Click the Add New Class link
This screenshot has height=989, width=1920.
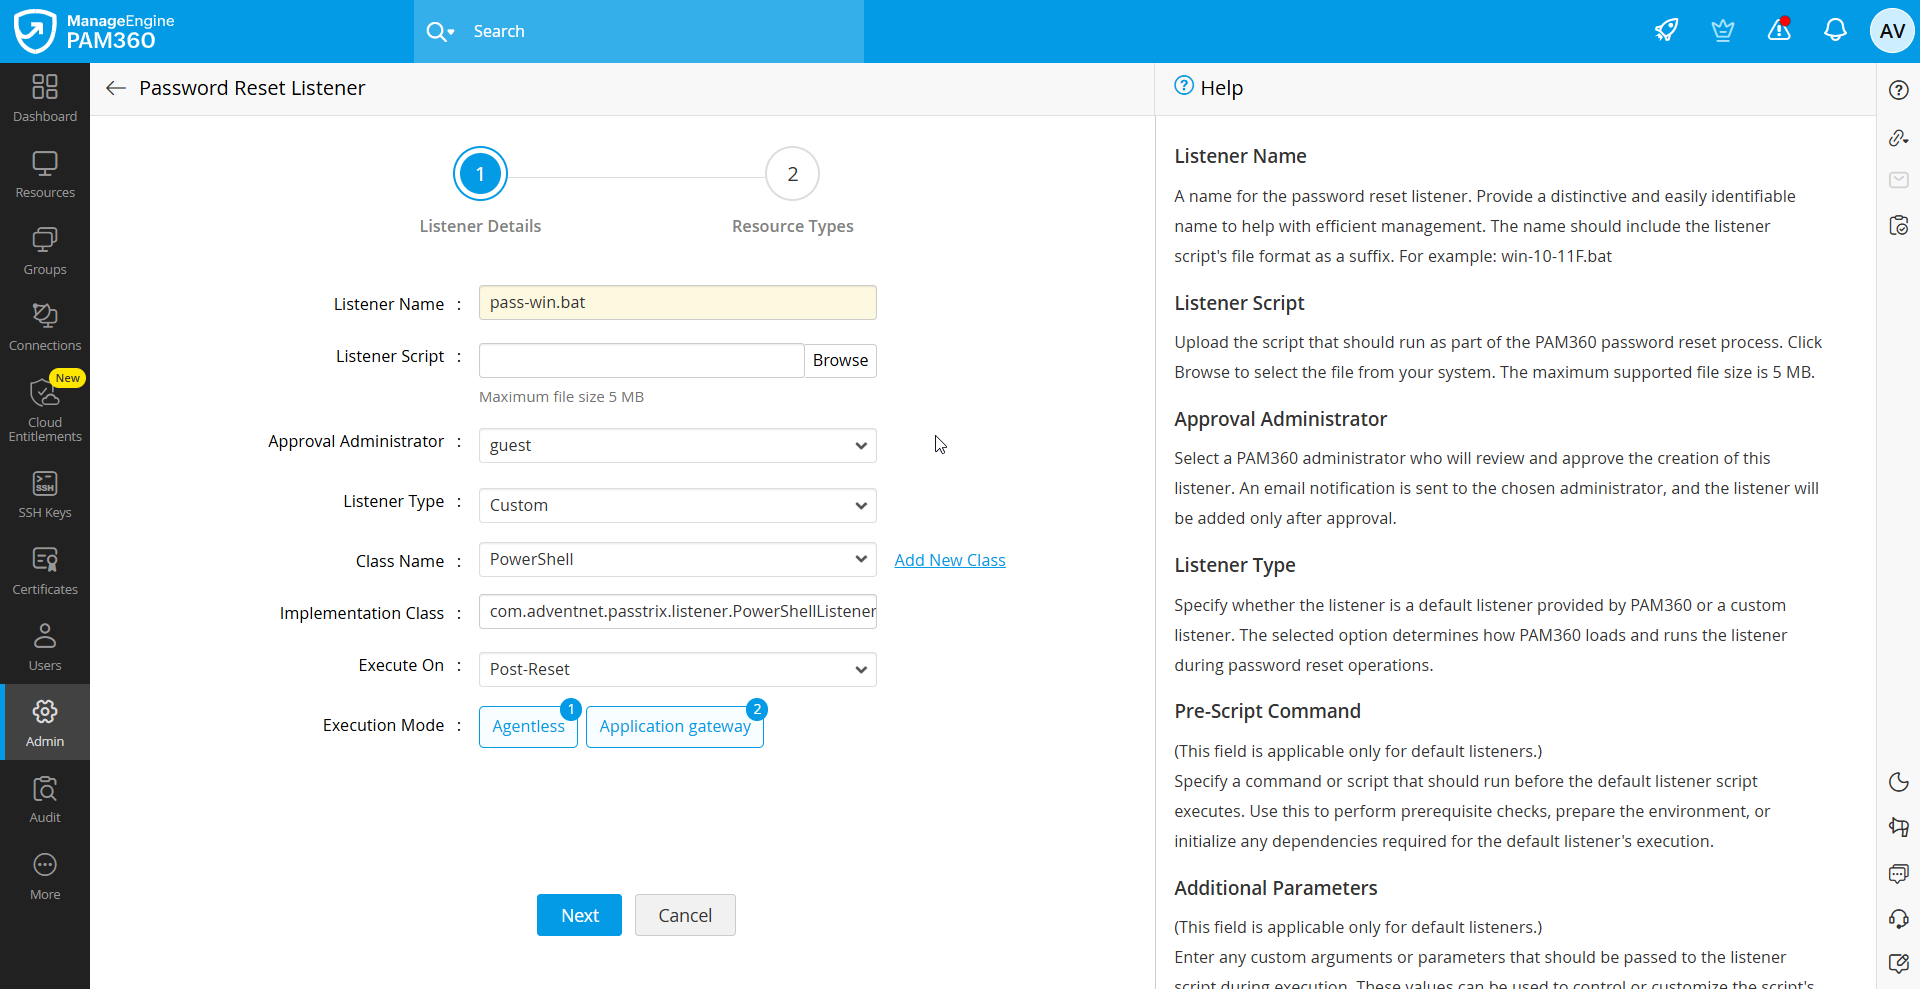click(950, 560)
